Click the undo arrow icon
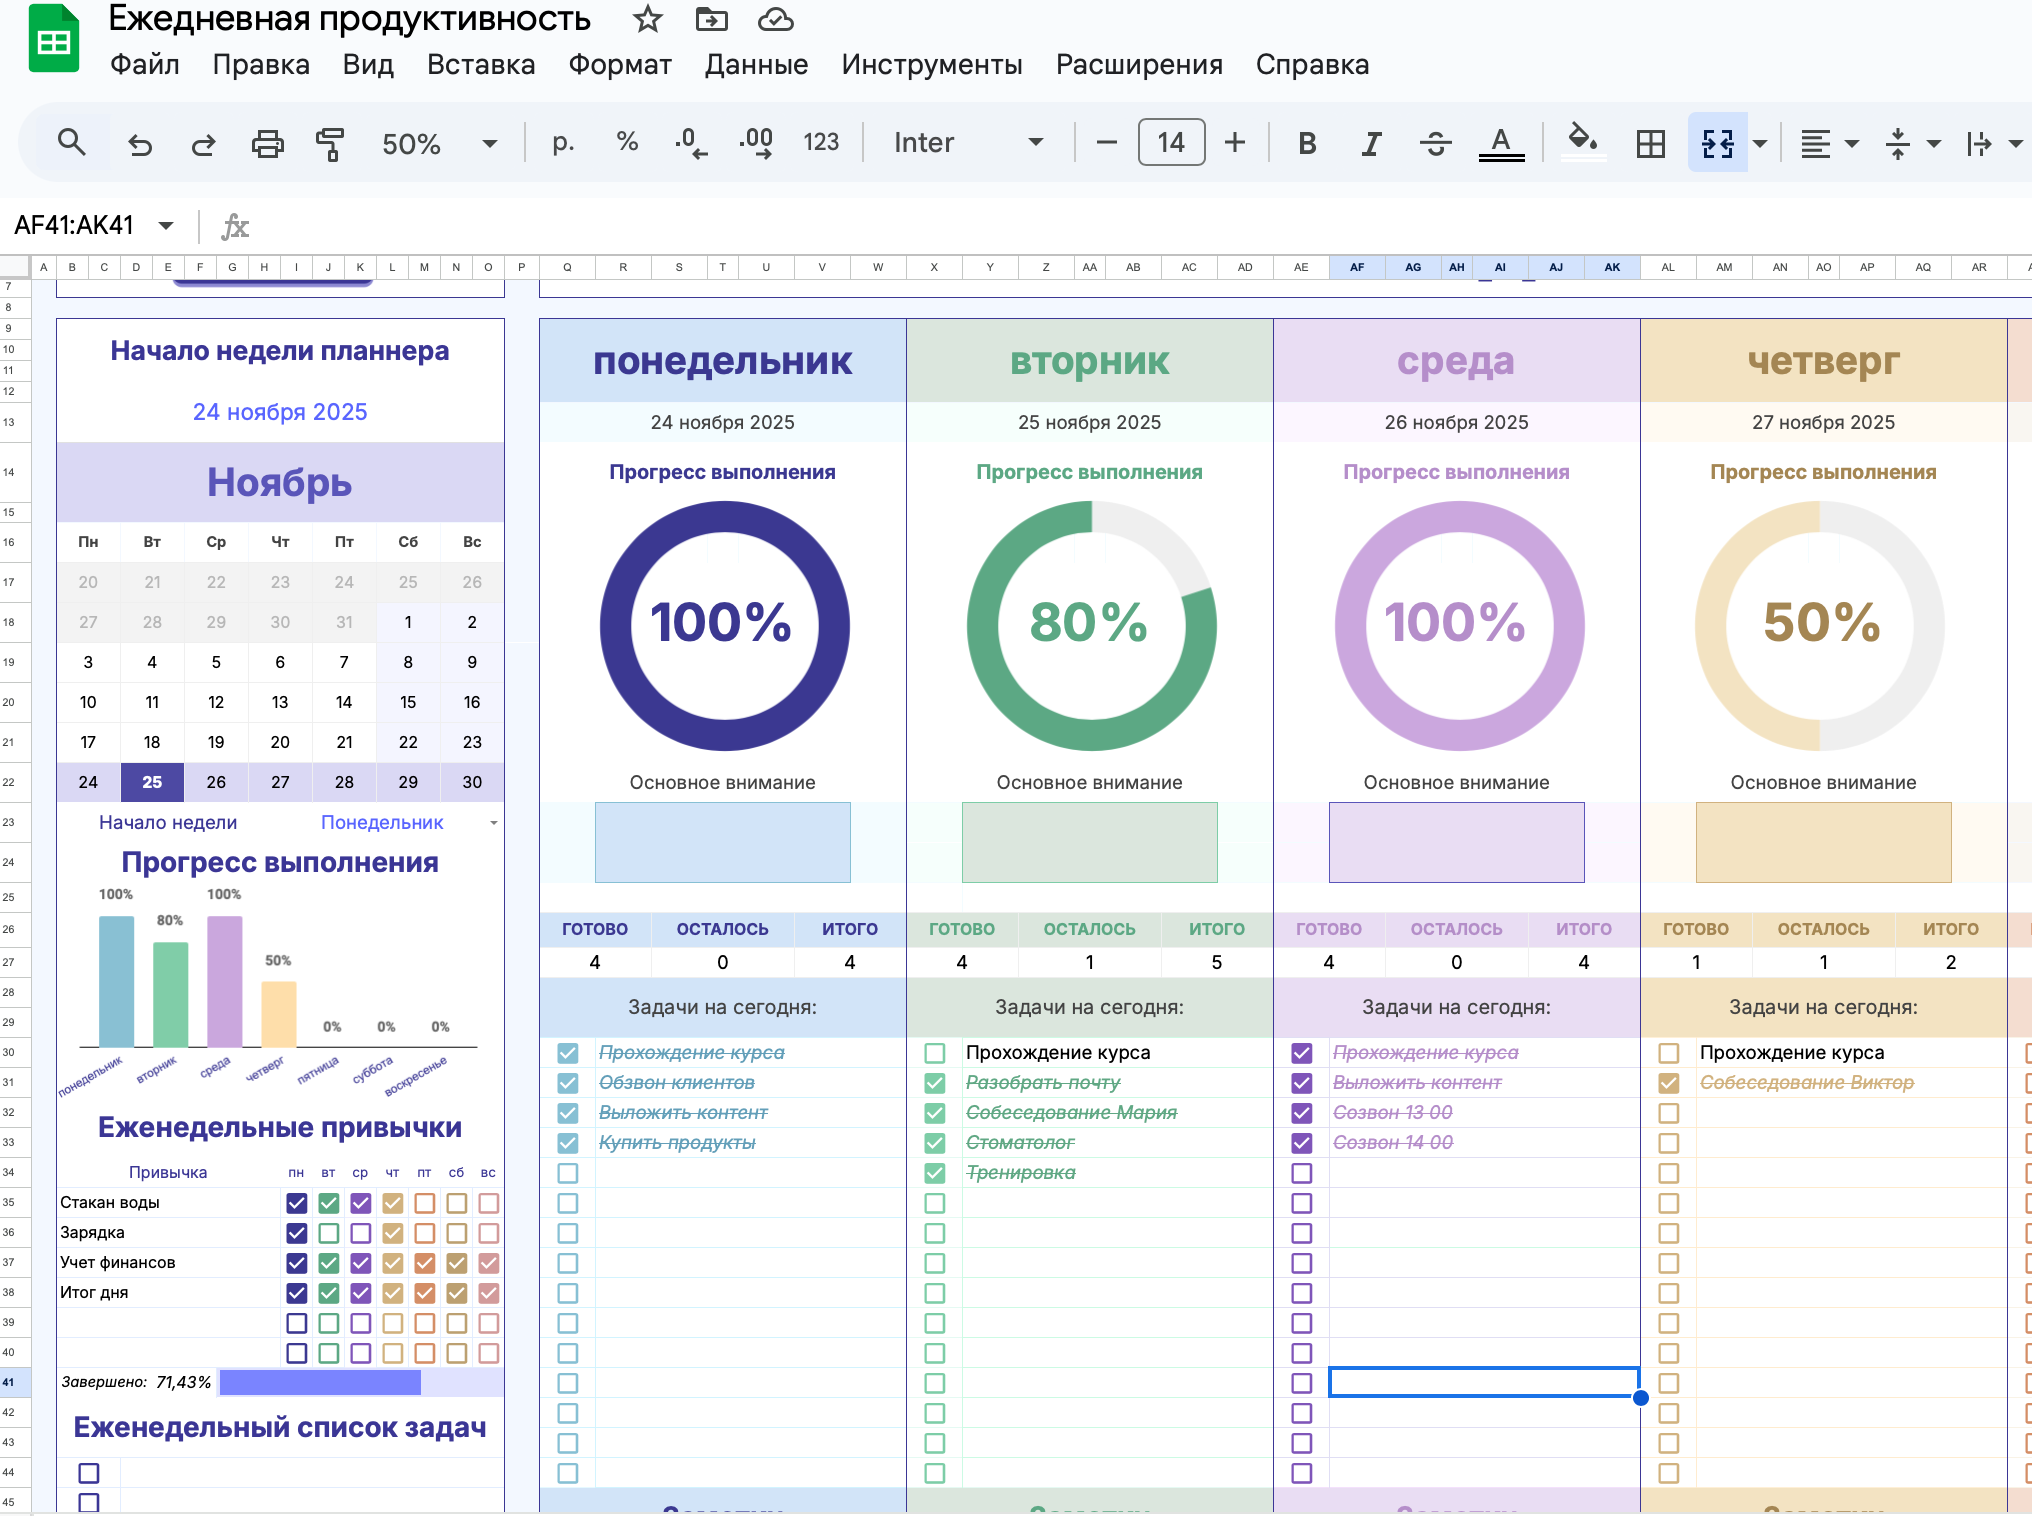Image resolution: width=2032 pixels, height=1516 pixels. click(140, 144)
